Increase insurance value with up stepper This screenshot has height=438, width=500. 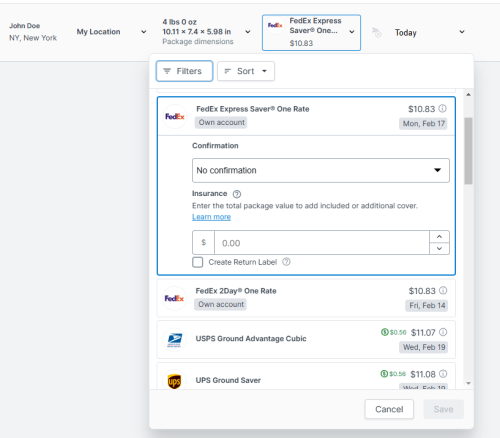point(439,237)
